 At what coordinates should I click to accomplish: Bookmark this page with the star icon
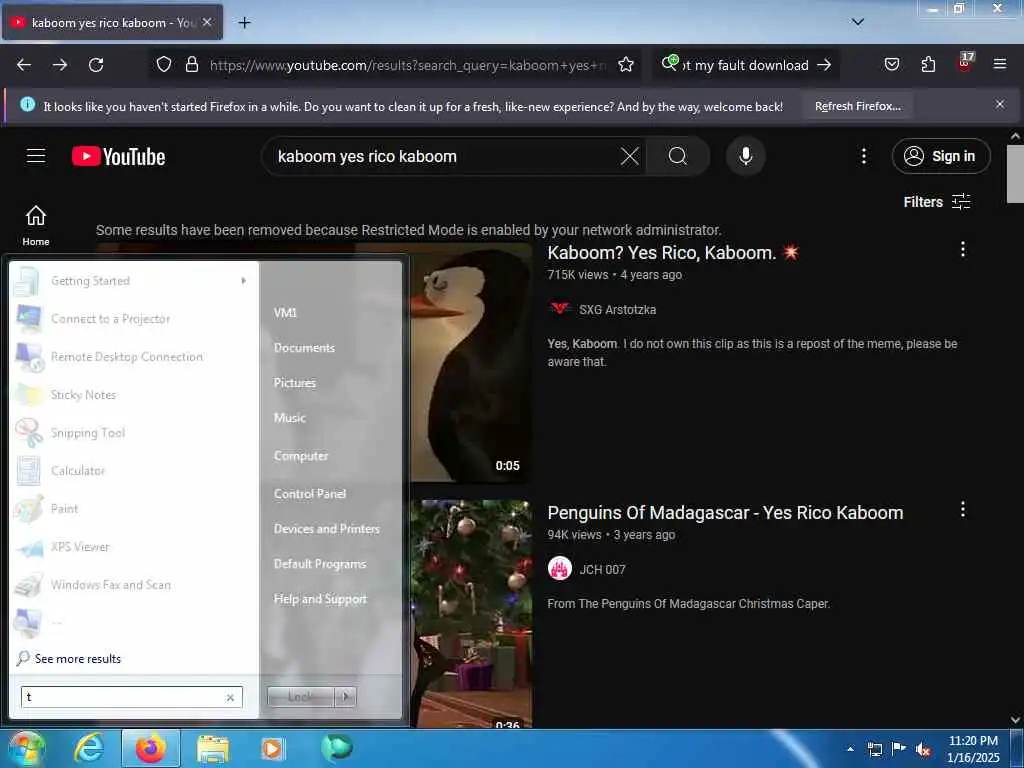[626, 64]
